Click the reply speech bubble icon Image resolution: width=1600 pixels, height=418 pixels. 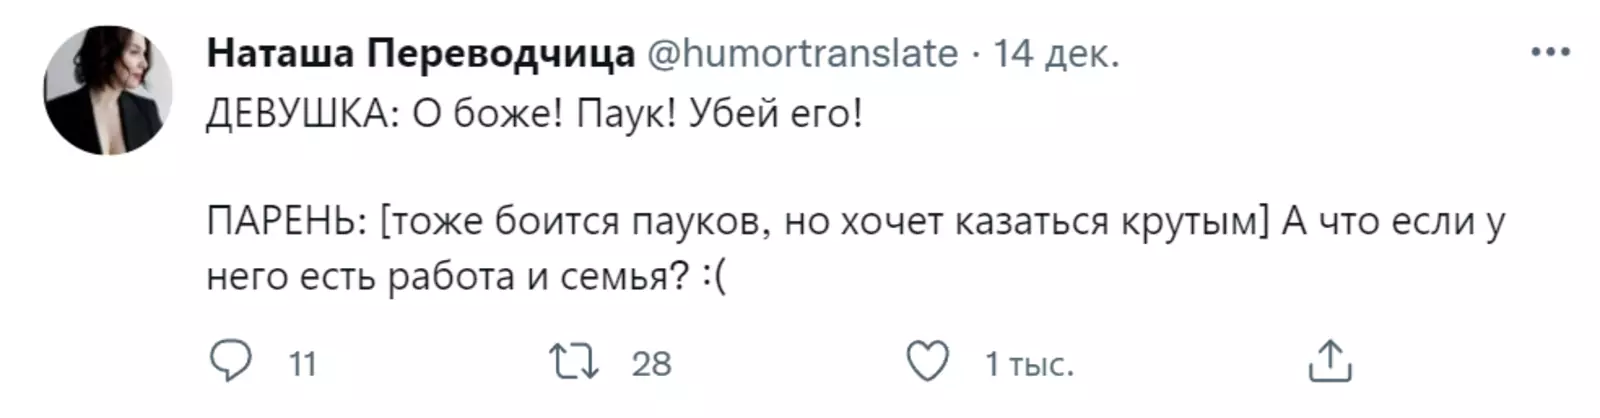pyautogui.click(x=230, y=362)
